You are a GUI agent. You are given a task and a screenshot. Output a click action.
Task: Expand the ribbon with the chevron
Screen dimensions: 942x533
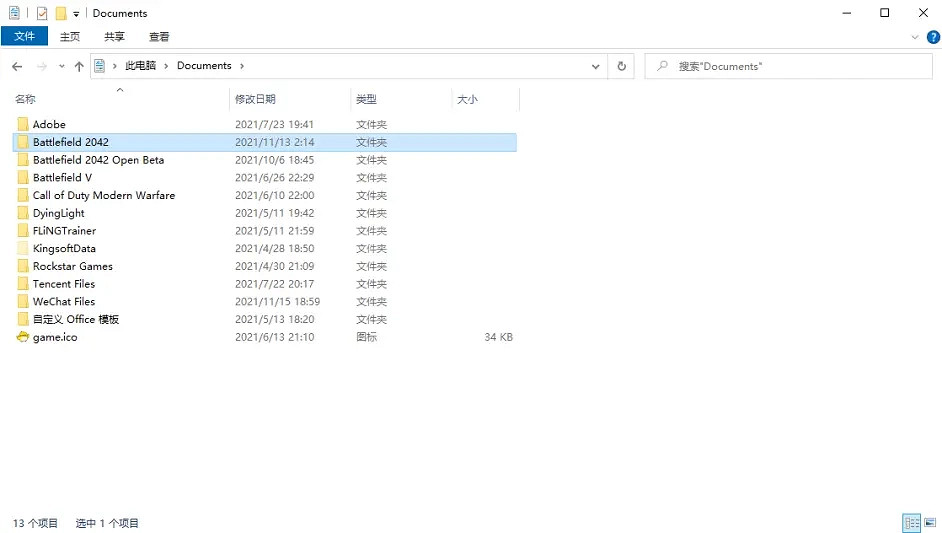pos(914,37)
